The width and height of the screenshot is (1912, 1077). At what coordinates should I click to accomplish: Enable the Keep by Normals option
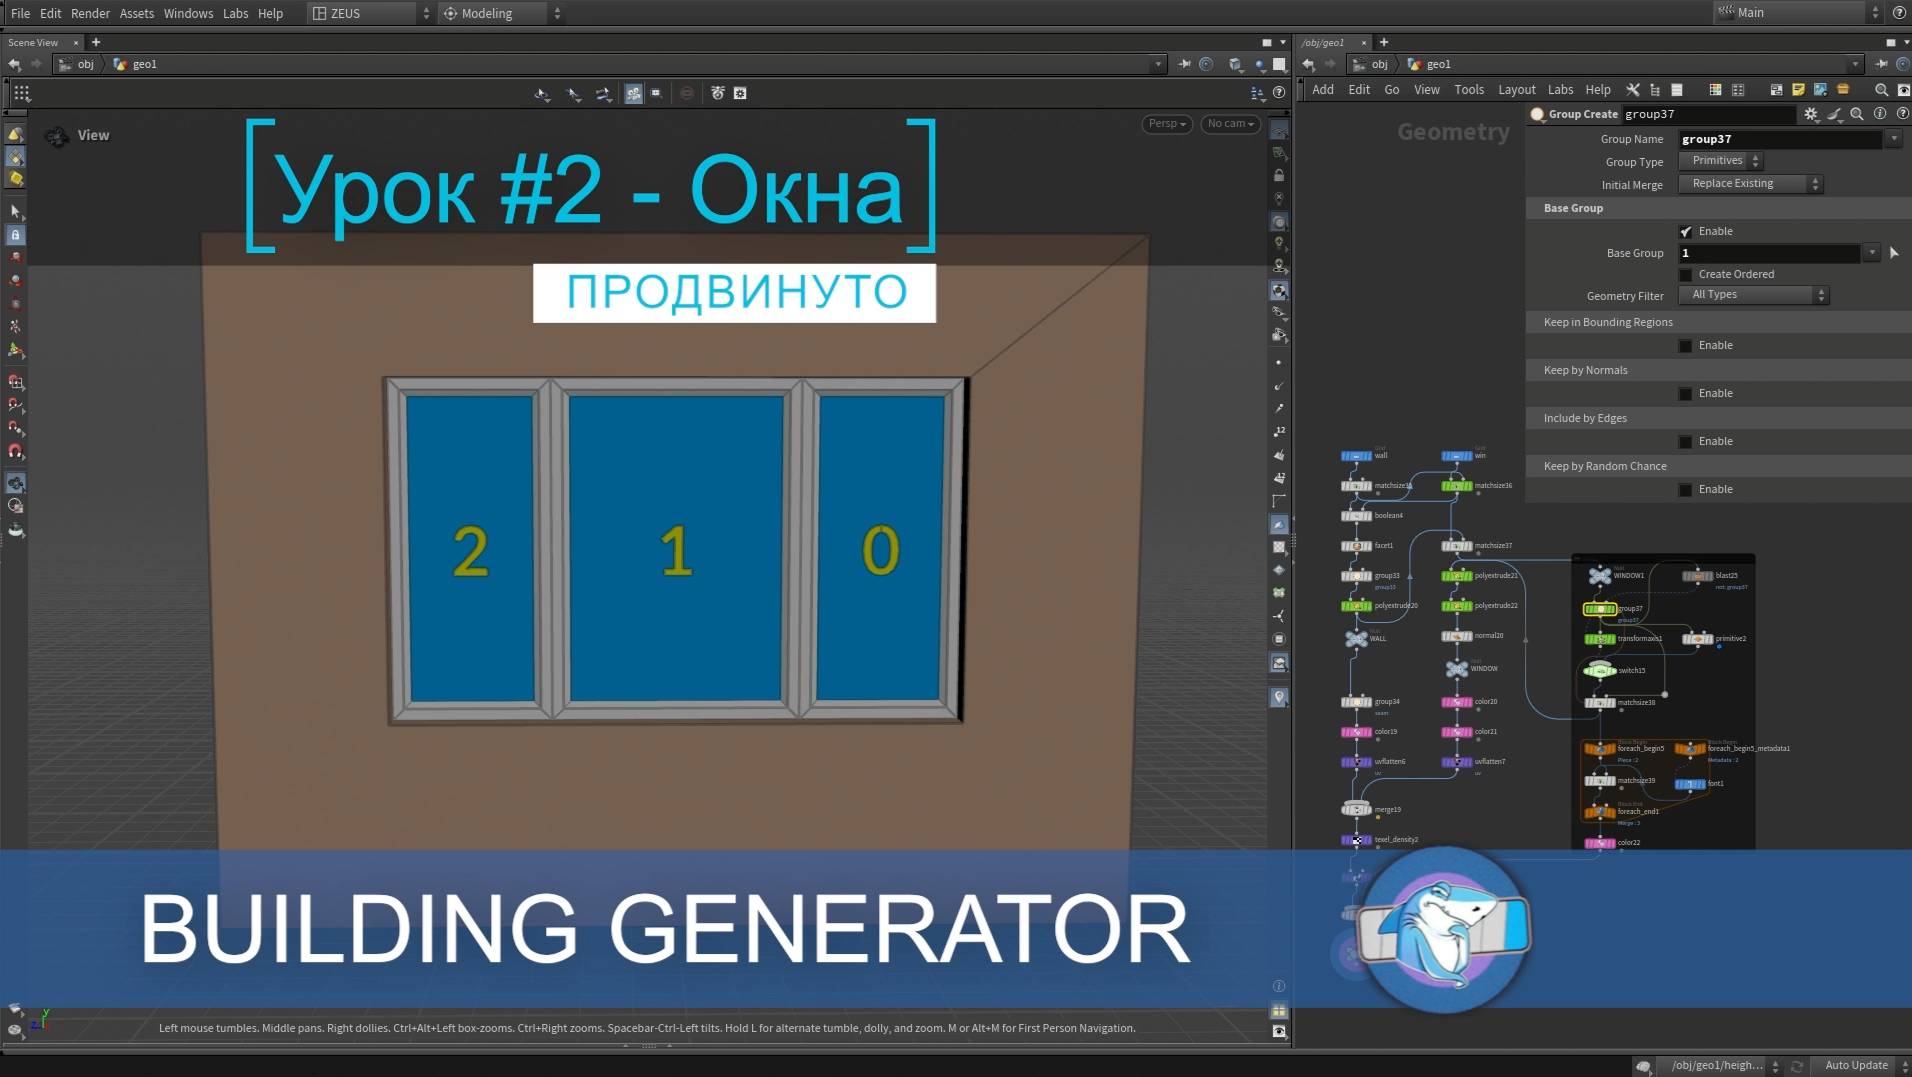click(x=1686, y=393)
